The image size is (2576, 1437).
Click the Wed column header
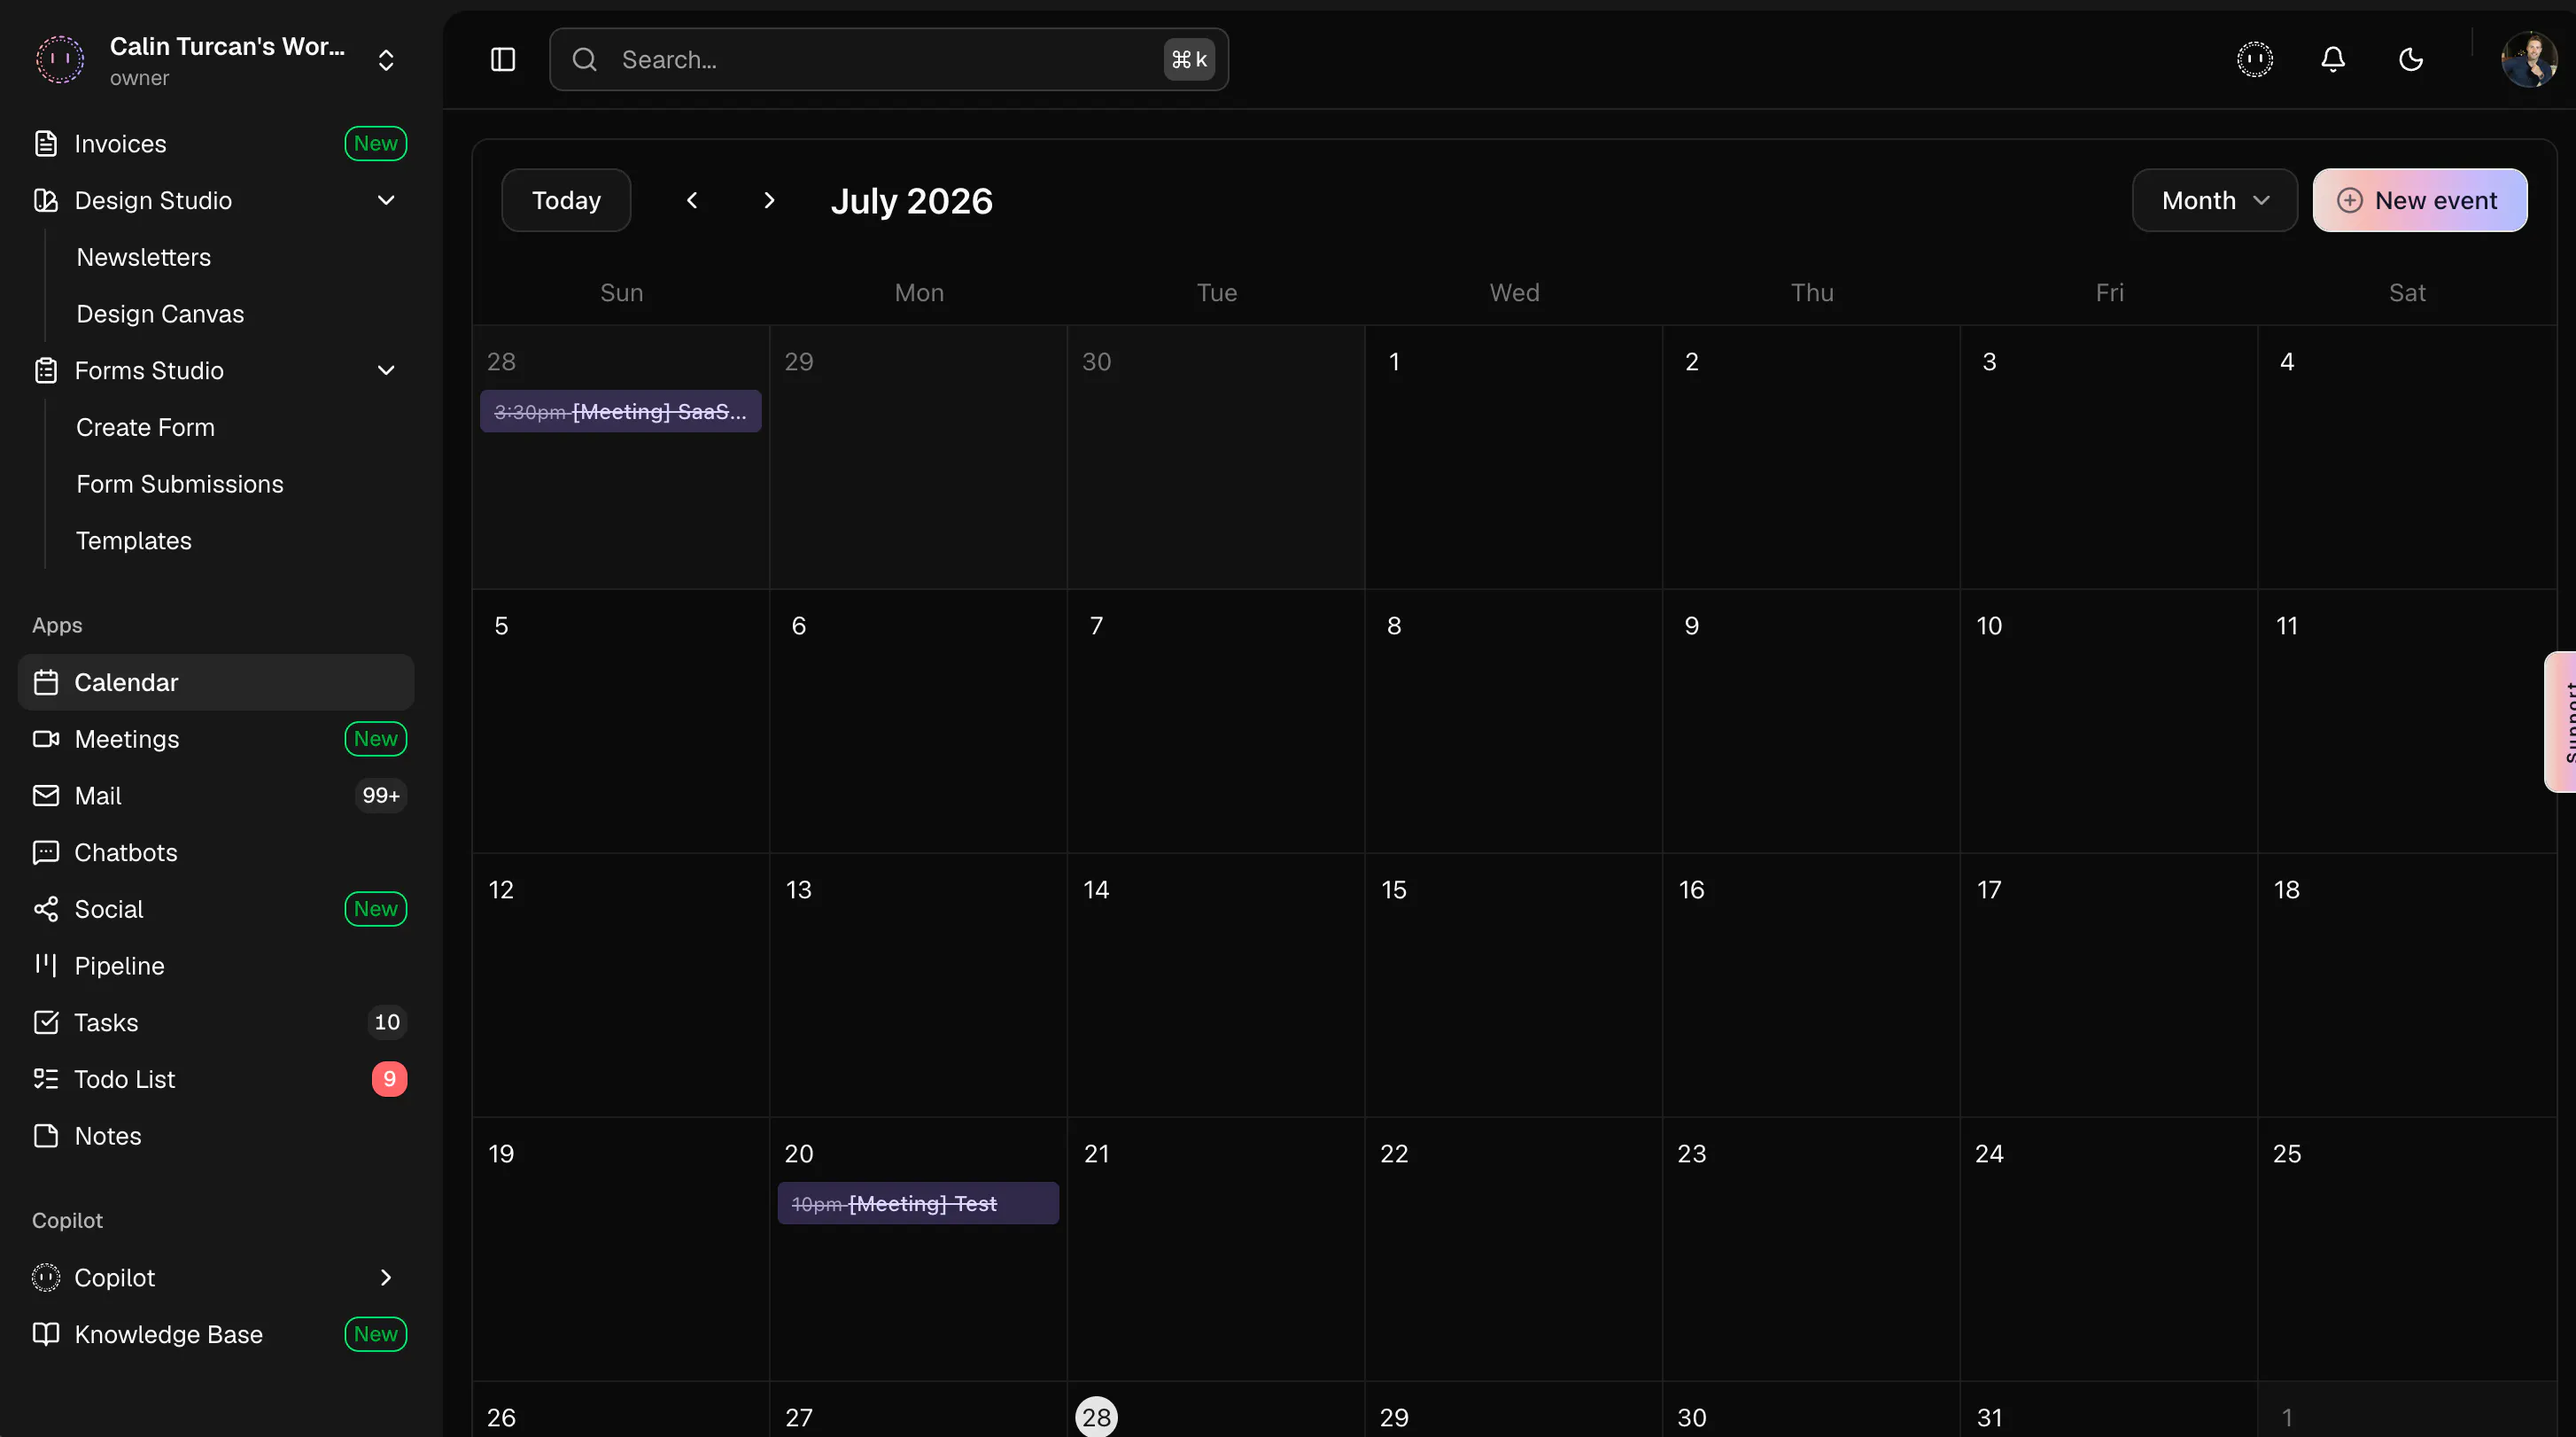(1514, 293)
